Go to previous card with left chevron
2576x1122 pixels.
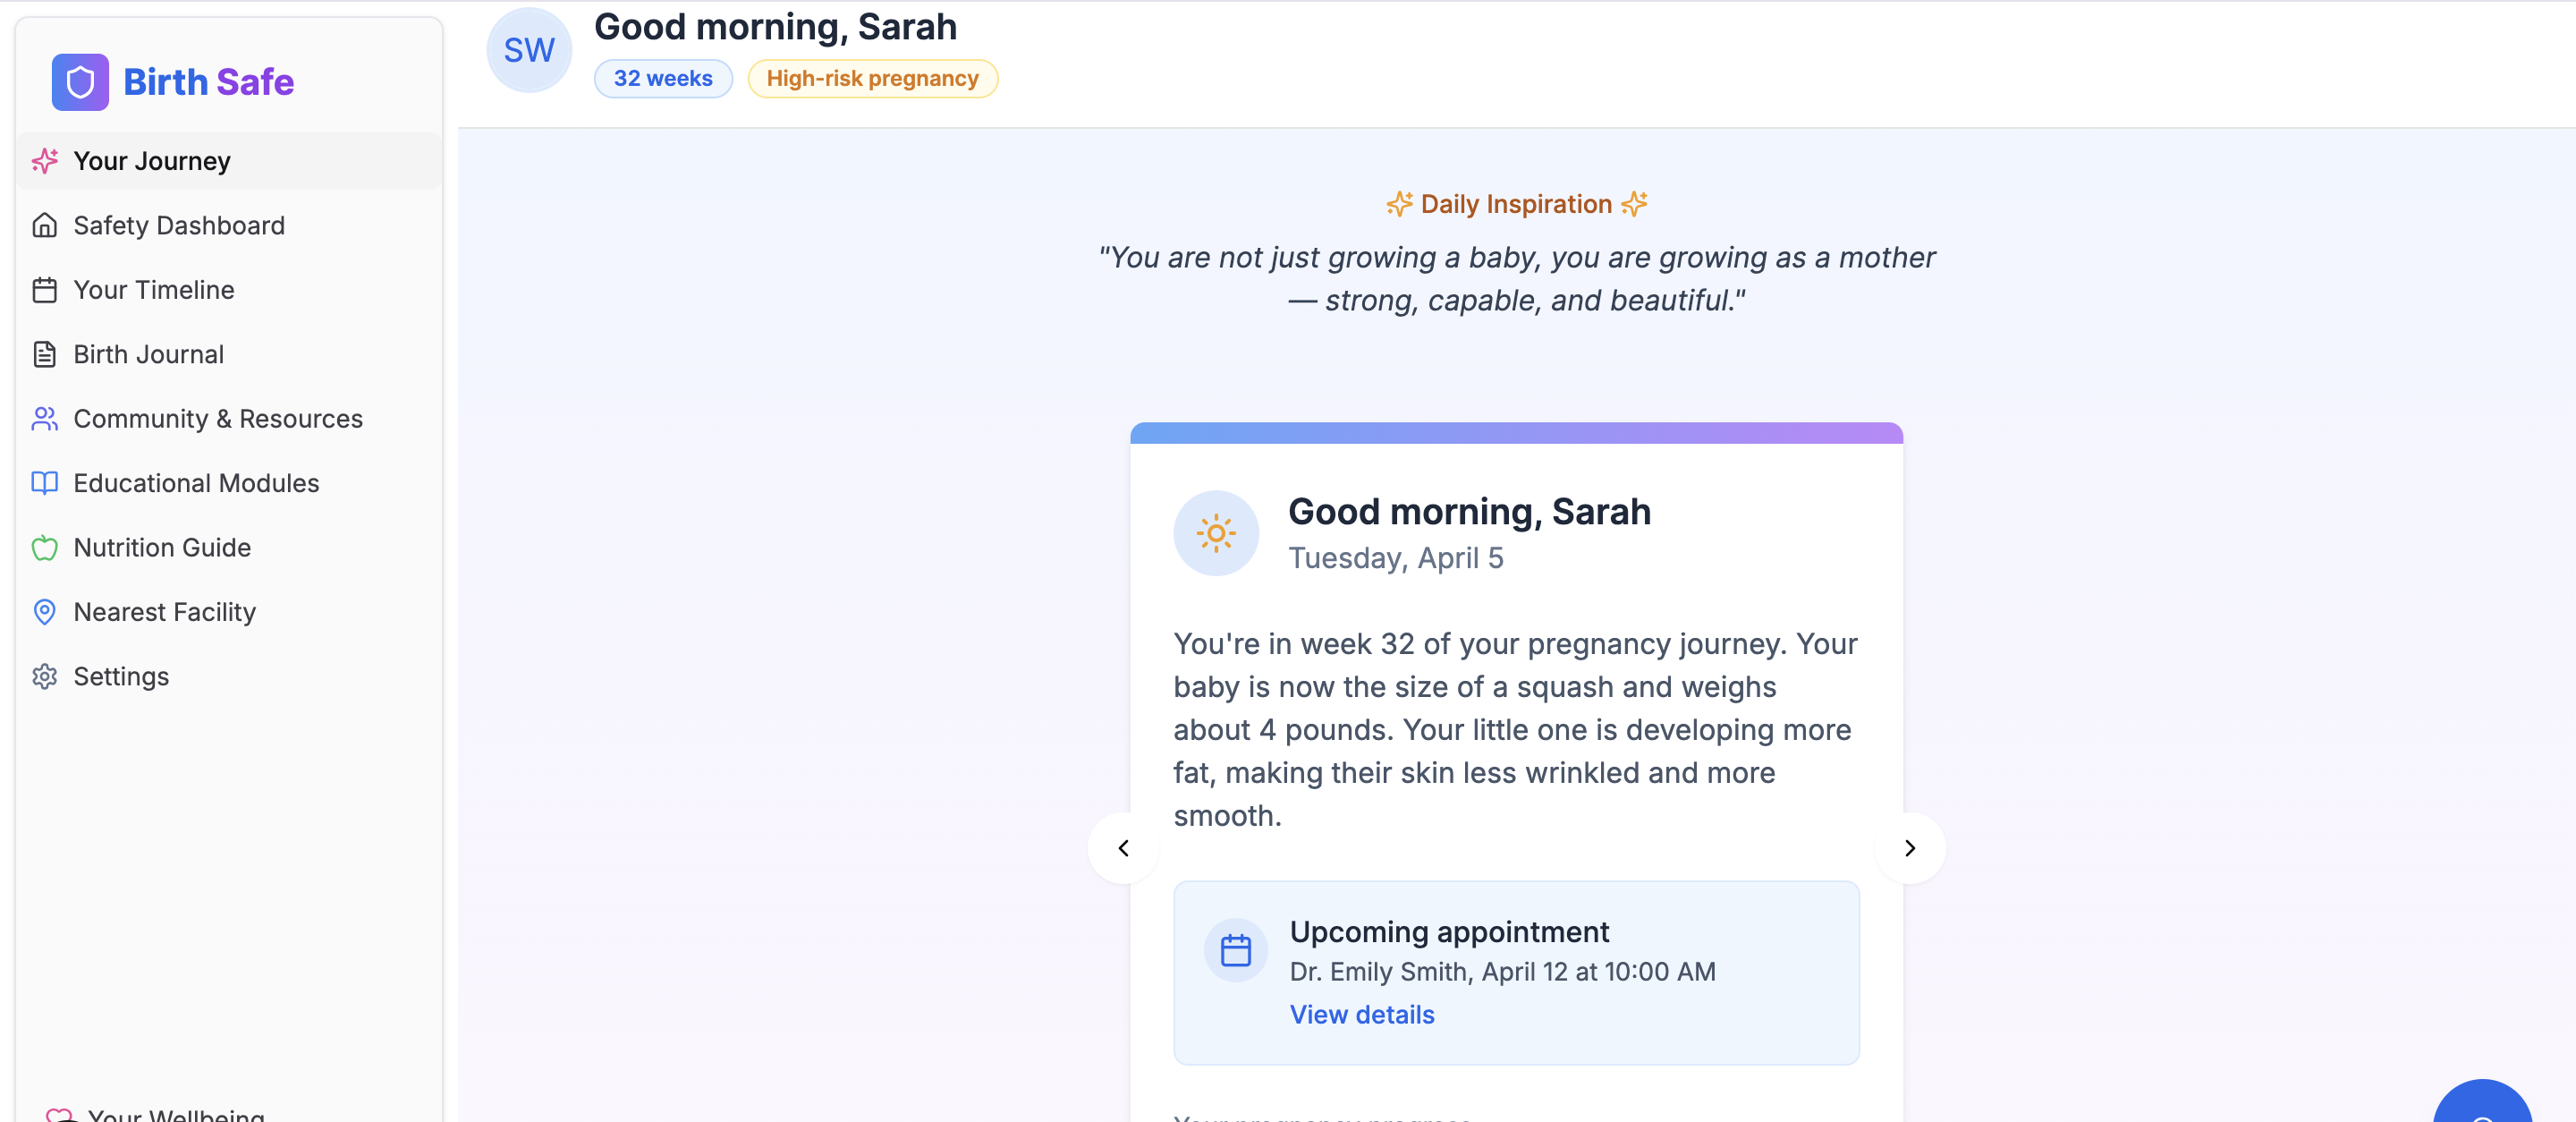pos(1123,849)
